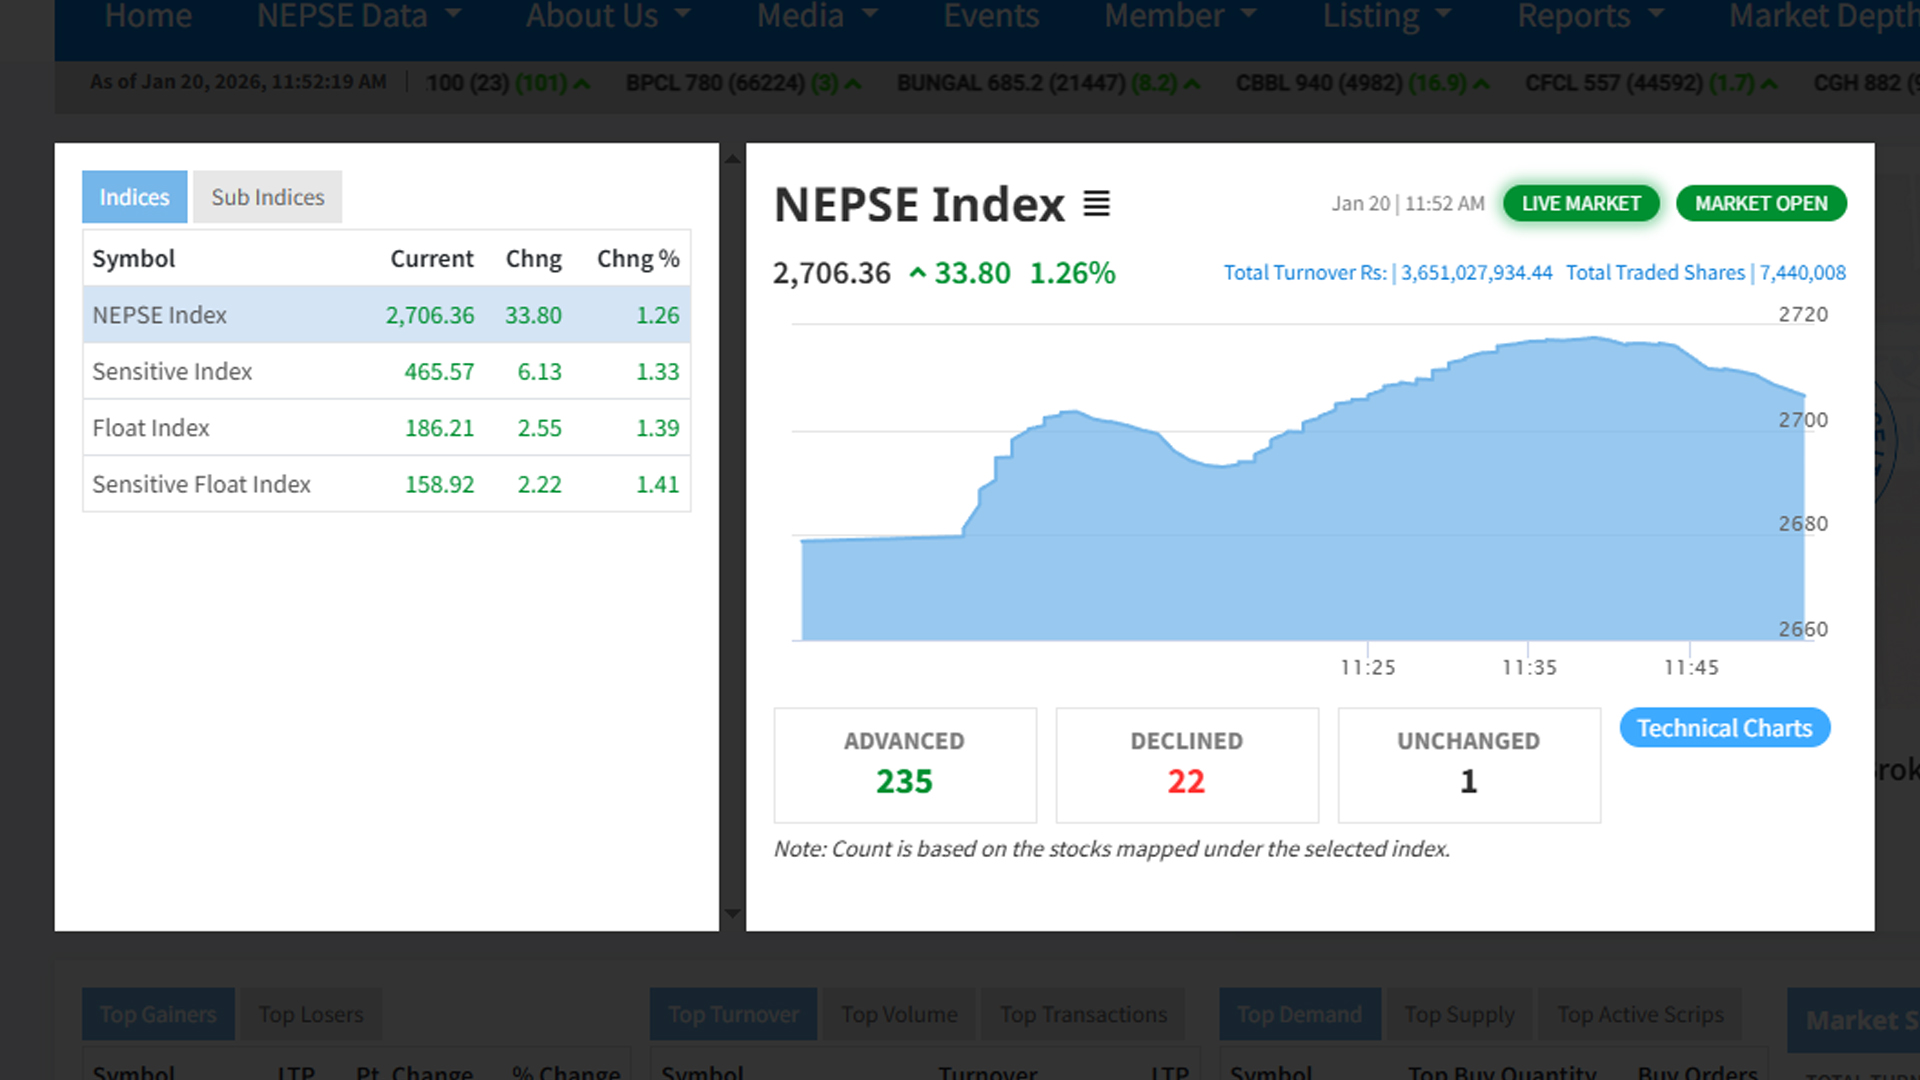Expand the NEPSE Data dropdown menu

tap(358, 17)
